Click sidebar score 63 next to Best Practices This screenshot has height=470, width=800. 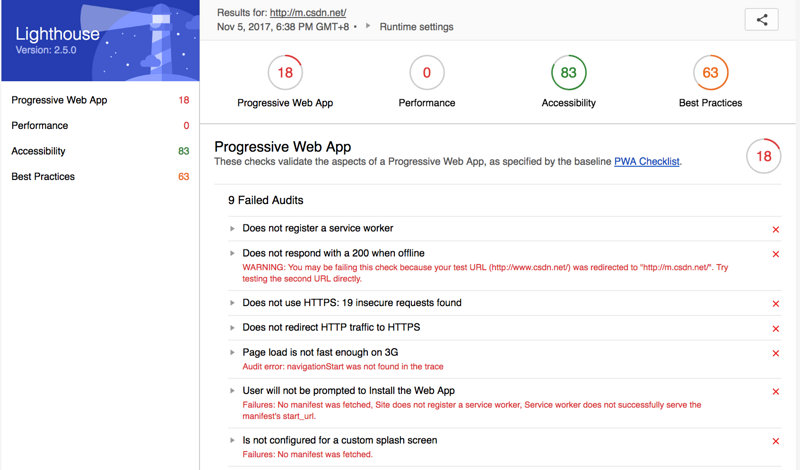[x=184, y=177]
